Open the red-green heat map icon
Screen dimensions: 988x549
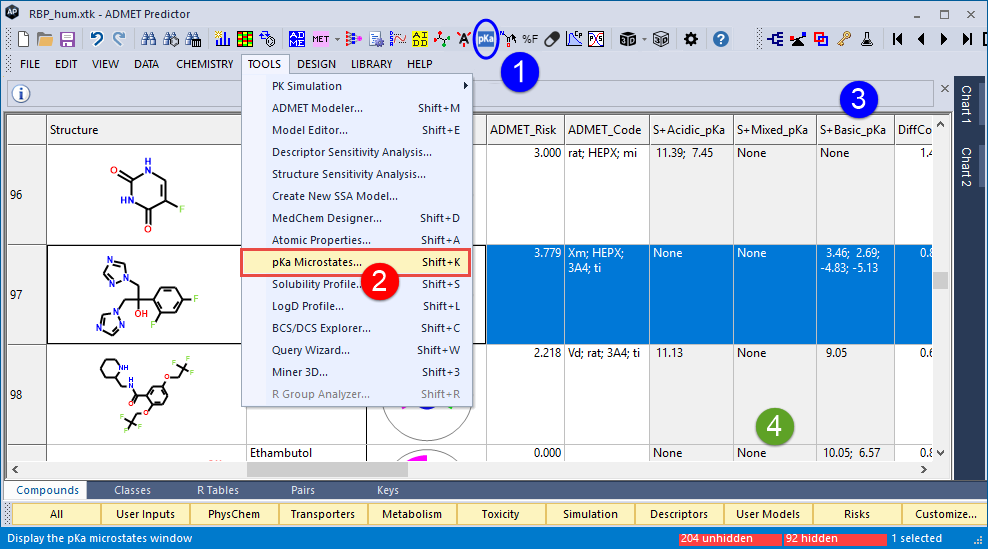[x=245, y=39]
